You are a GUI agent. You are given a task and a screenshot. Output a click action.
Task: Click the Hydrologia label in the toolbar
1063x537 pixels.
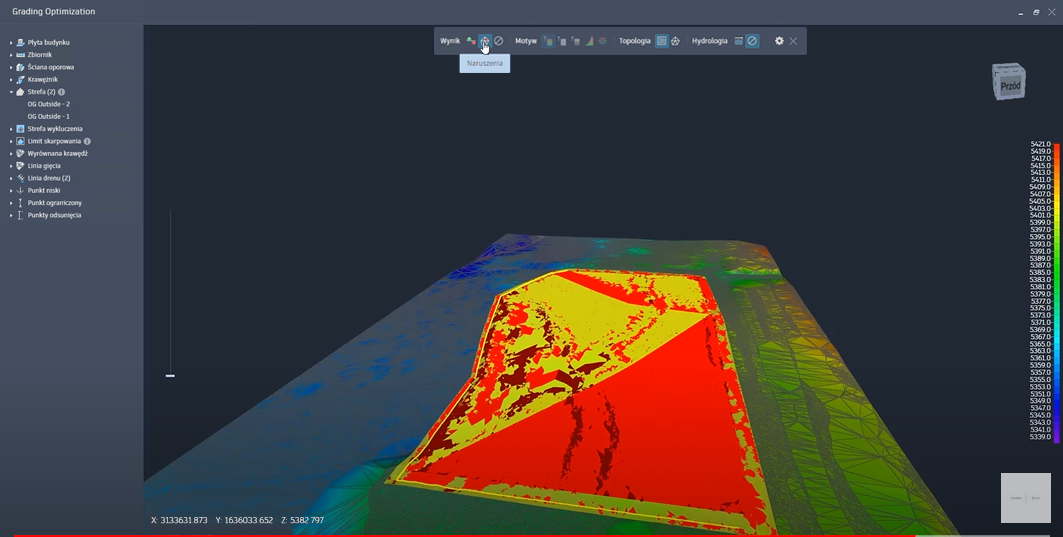[x=709, y=41]
